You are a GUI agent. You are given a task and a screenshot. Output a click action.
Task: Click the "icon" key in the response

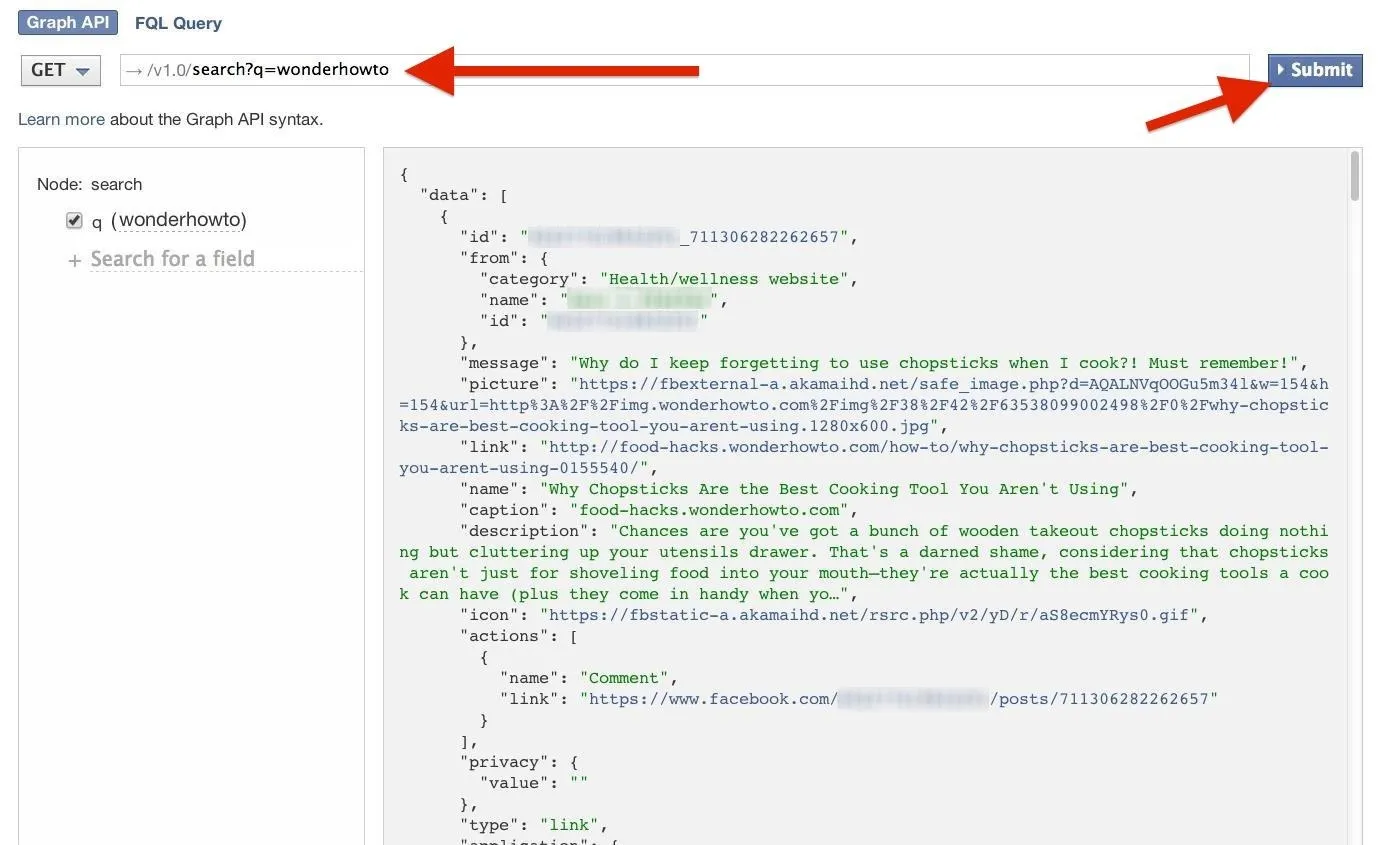489,615
